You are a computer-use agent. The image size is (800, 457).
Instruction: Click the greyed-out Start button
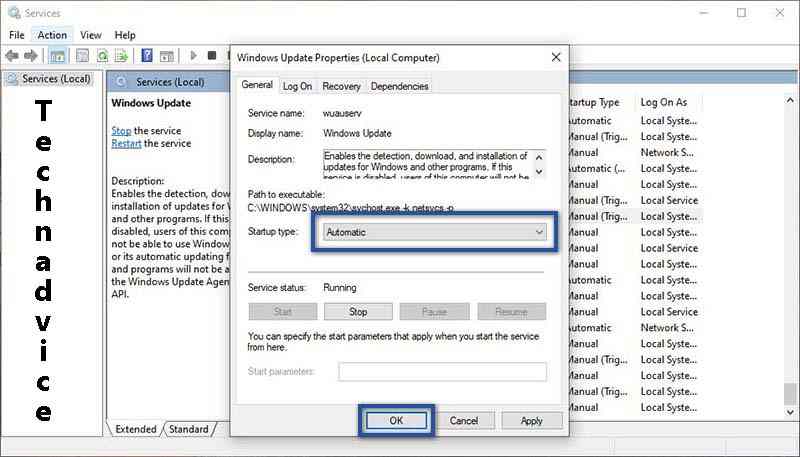[283, 312]
